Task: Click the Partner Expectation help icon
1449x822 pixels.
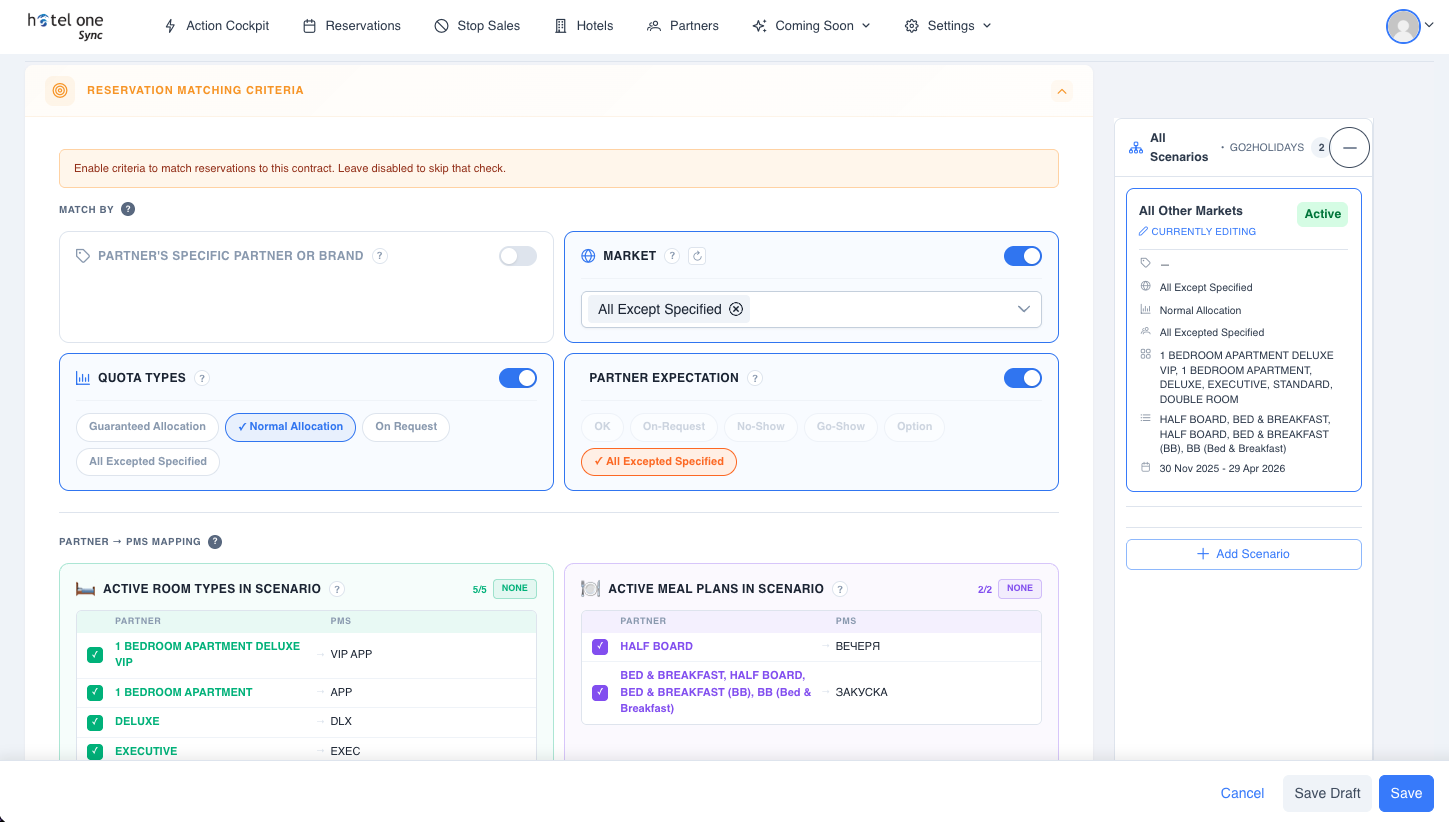Action: 755,378
